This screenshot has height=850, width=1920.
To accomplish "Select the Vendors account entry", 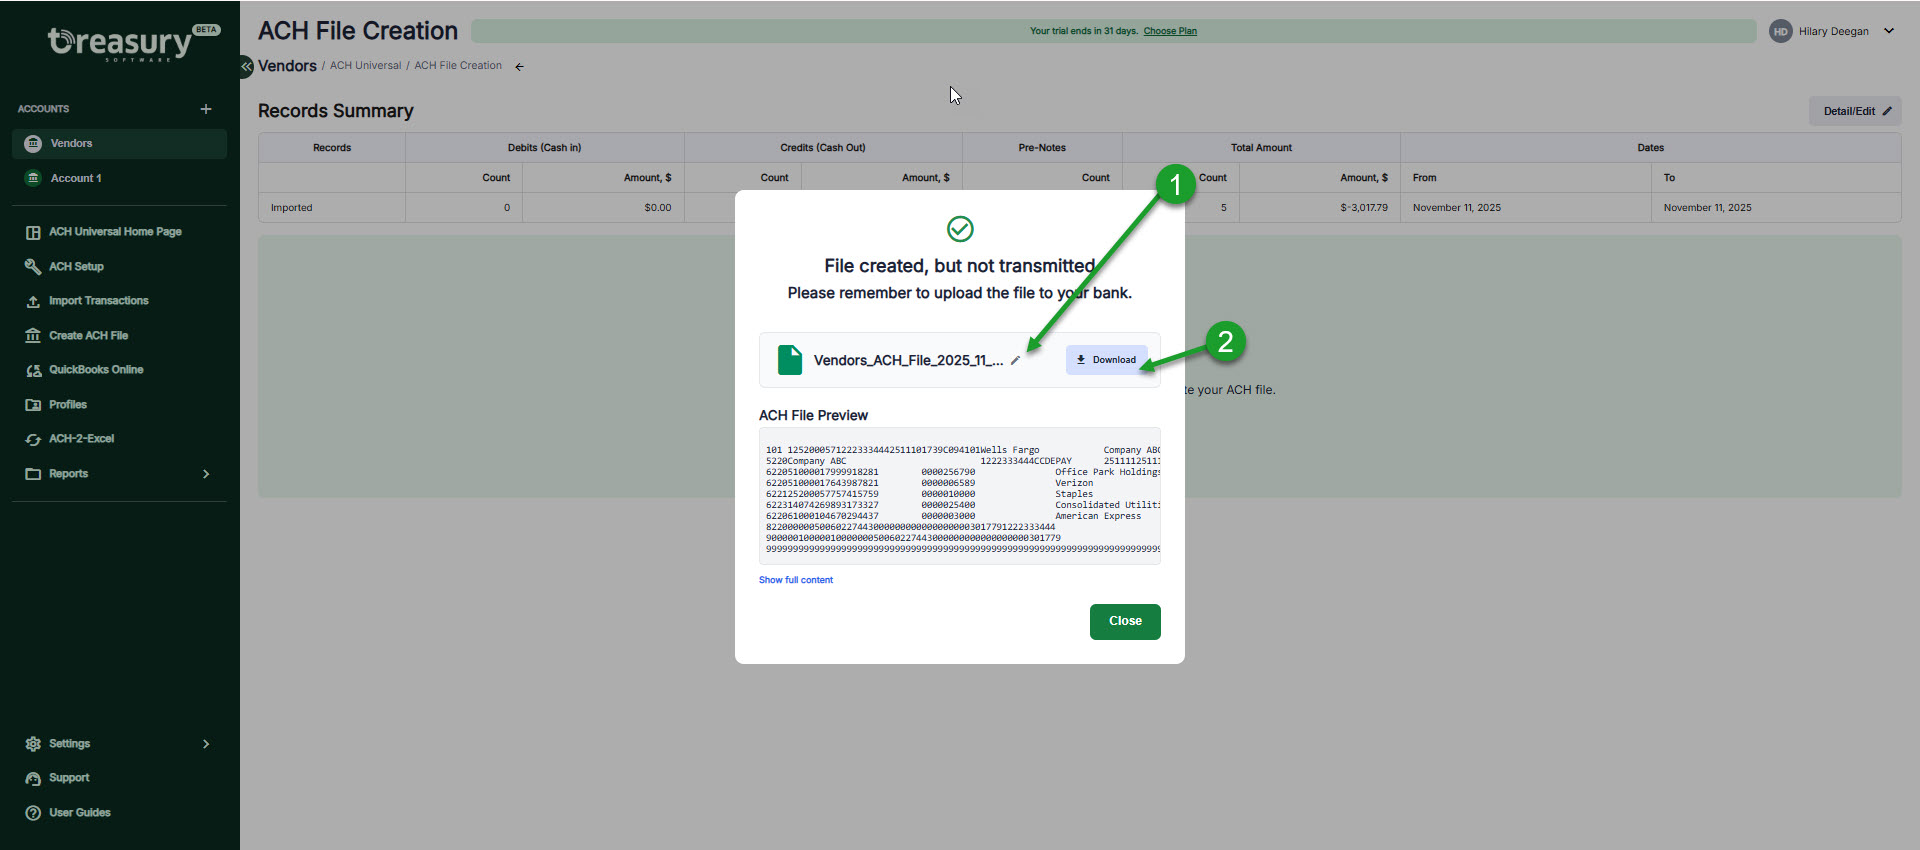I will click(x=119, y=144).
